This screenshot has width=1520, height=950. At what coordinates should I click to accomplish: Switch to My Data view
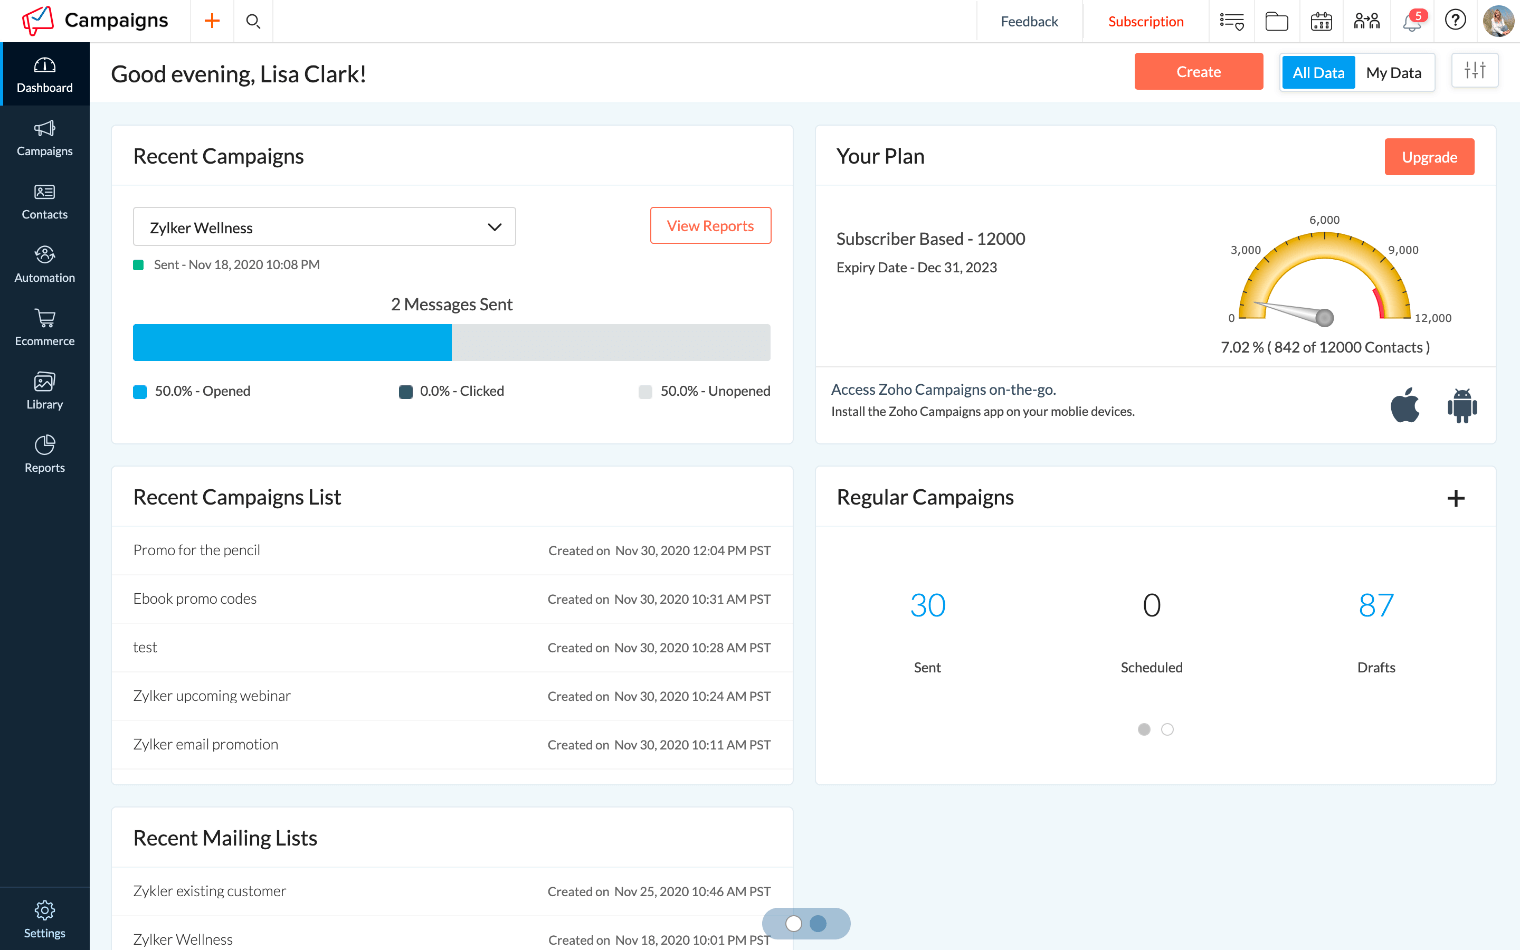(x=1394, y=72)
